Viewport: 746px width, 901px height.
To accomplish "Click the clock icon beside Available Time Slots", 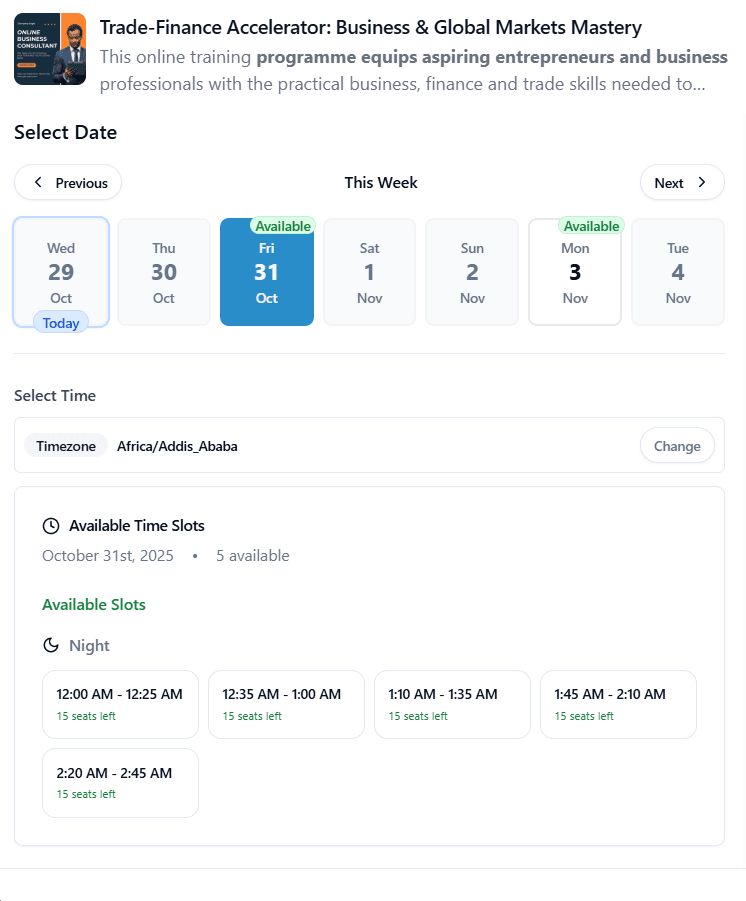I will coord(51,525).
